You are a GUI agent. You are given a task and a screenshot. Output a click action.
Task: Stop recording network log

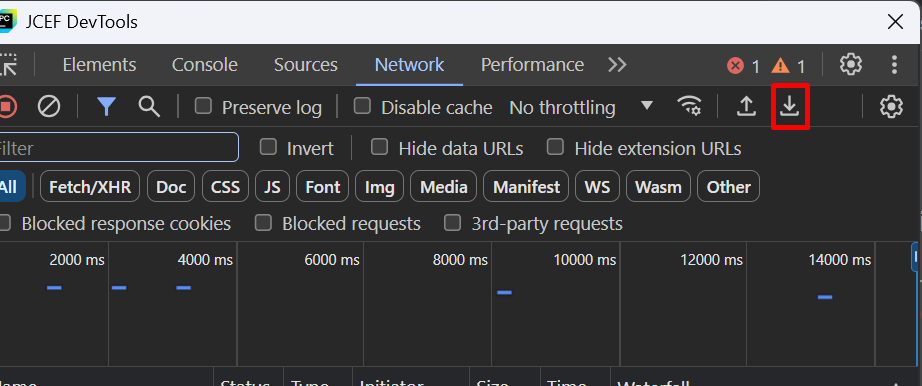click(x=7, y=107)
